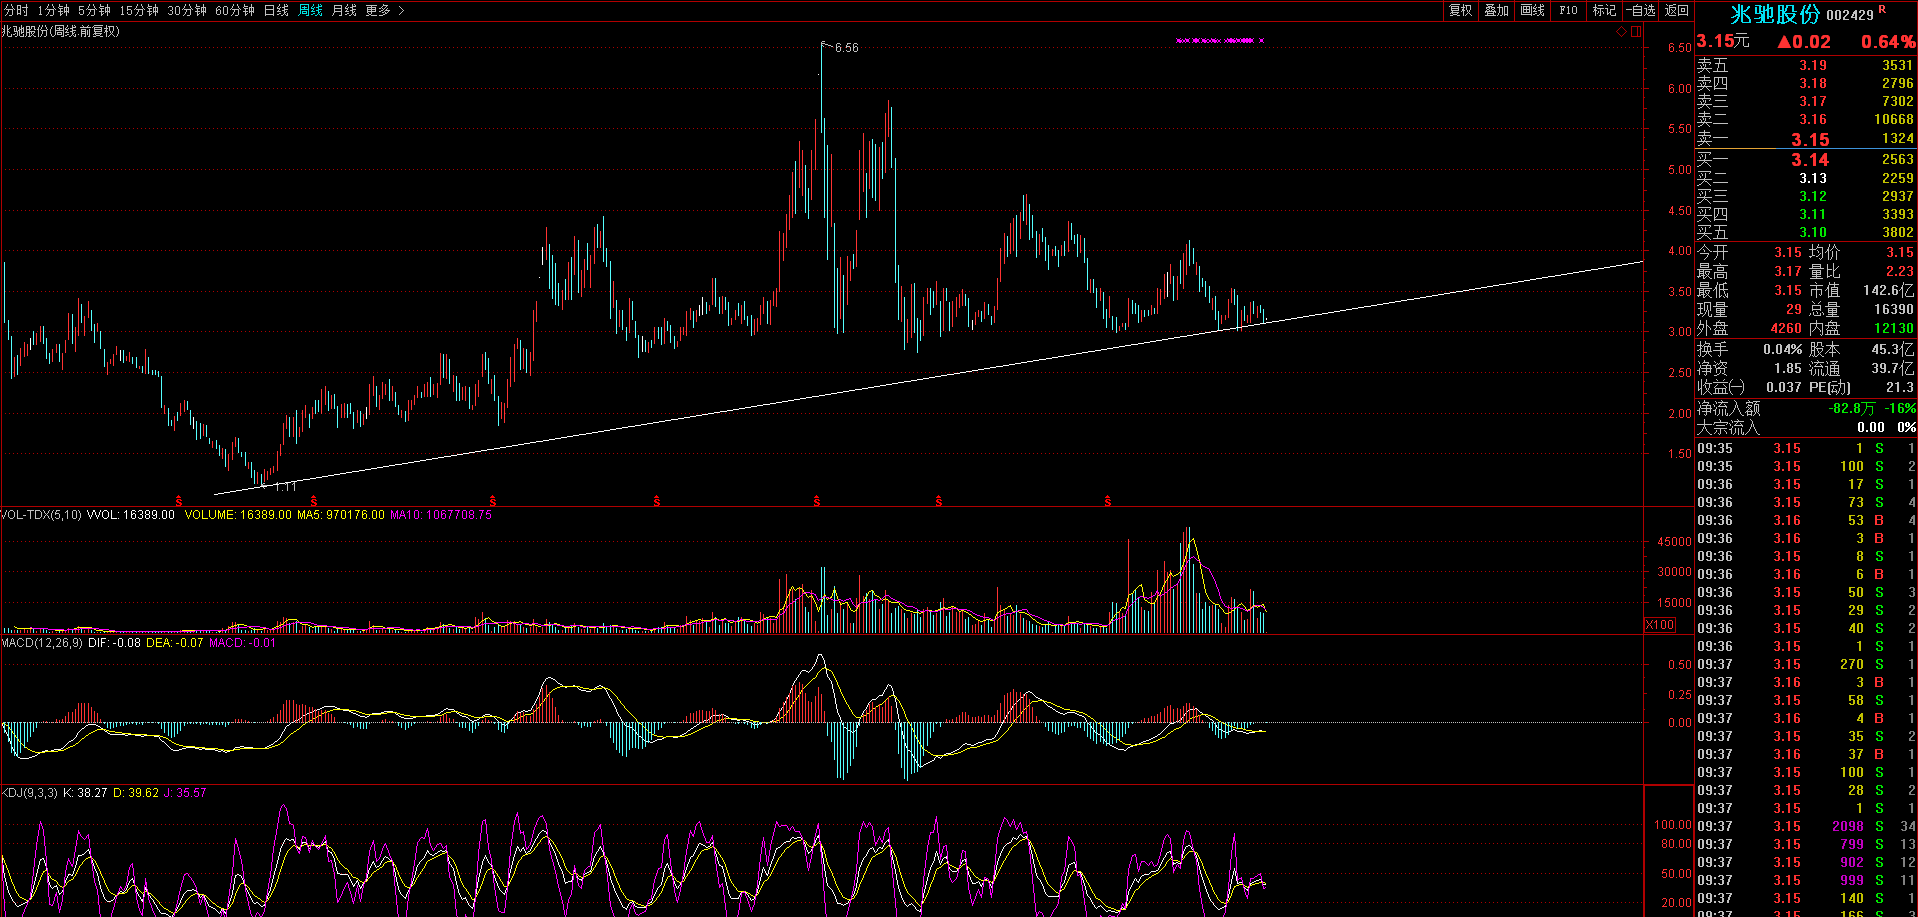Click the magenta star marker row in chart

pyautogui.click(x=1220, y=41)
